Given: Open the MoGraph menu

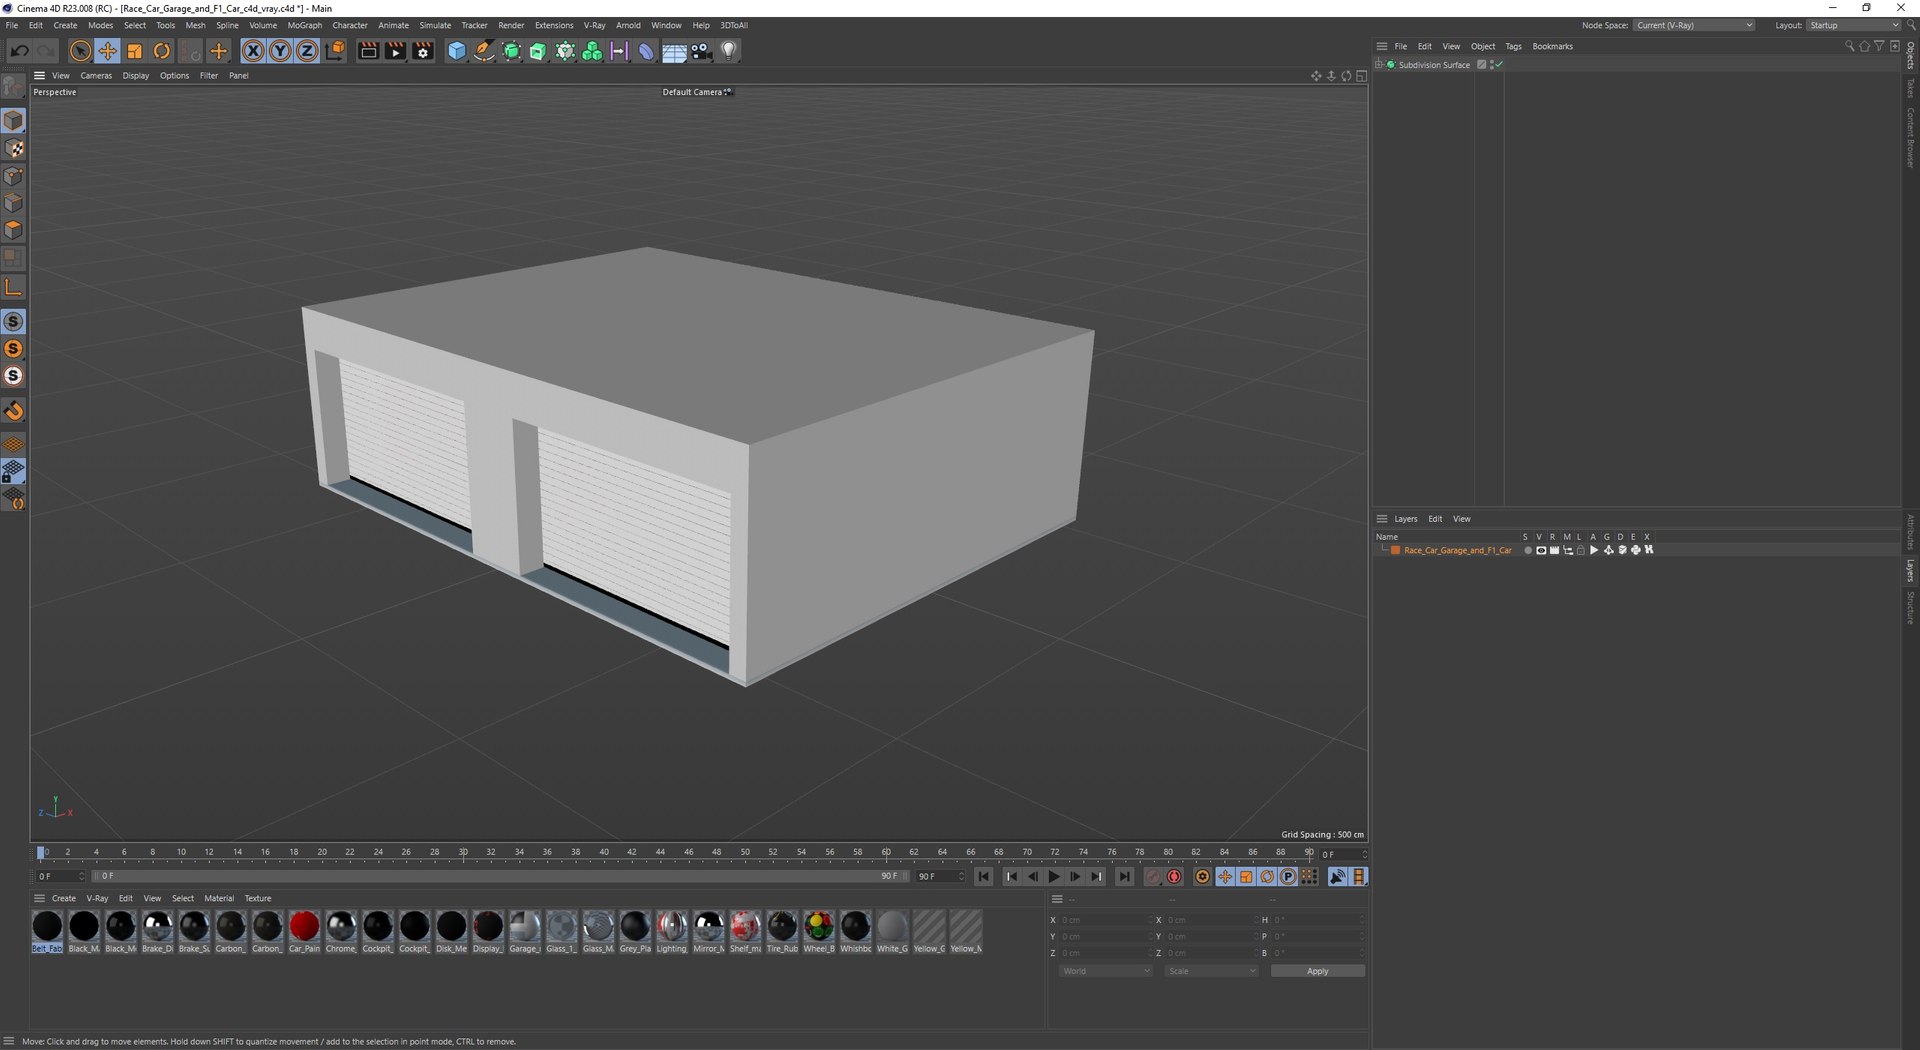Looking at the screenshot, I should (305, 25).
